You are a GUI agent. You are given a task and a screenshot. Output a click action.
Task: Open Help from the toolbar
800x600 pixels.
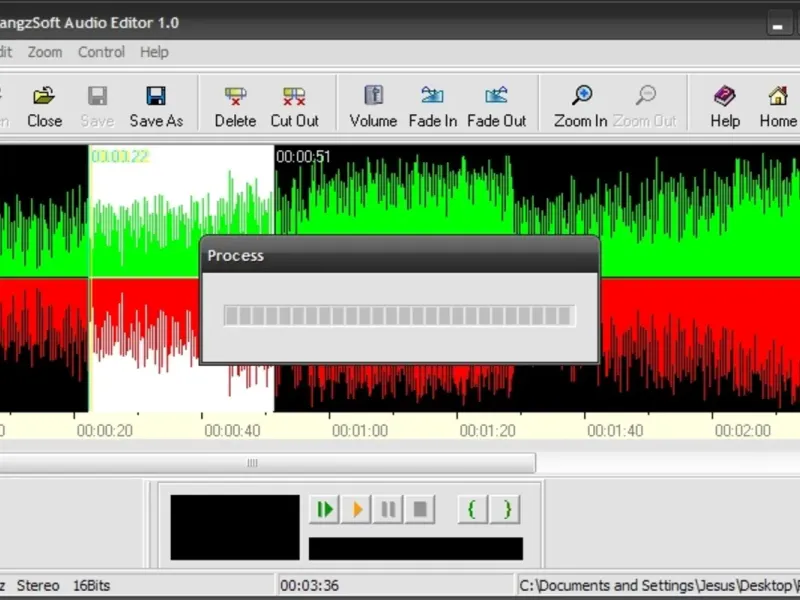point(725,107)
